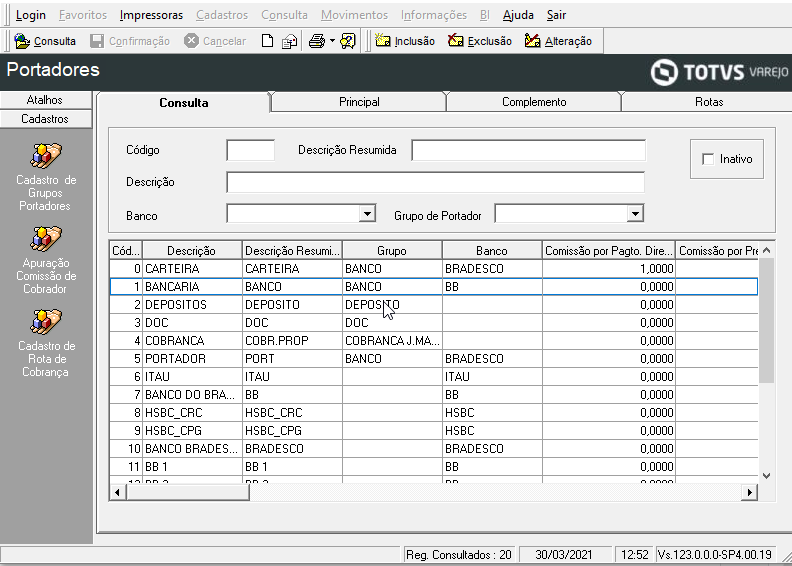Click the Inclusão toolbar button
792x566 pixels.
coord(405,41)
